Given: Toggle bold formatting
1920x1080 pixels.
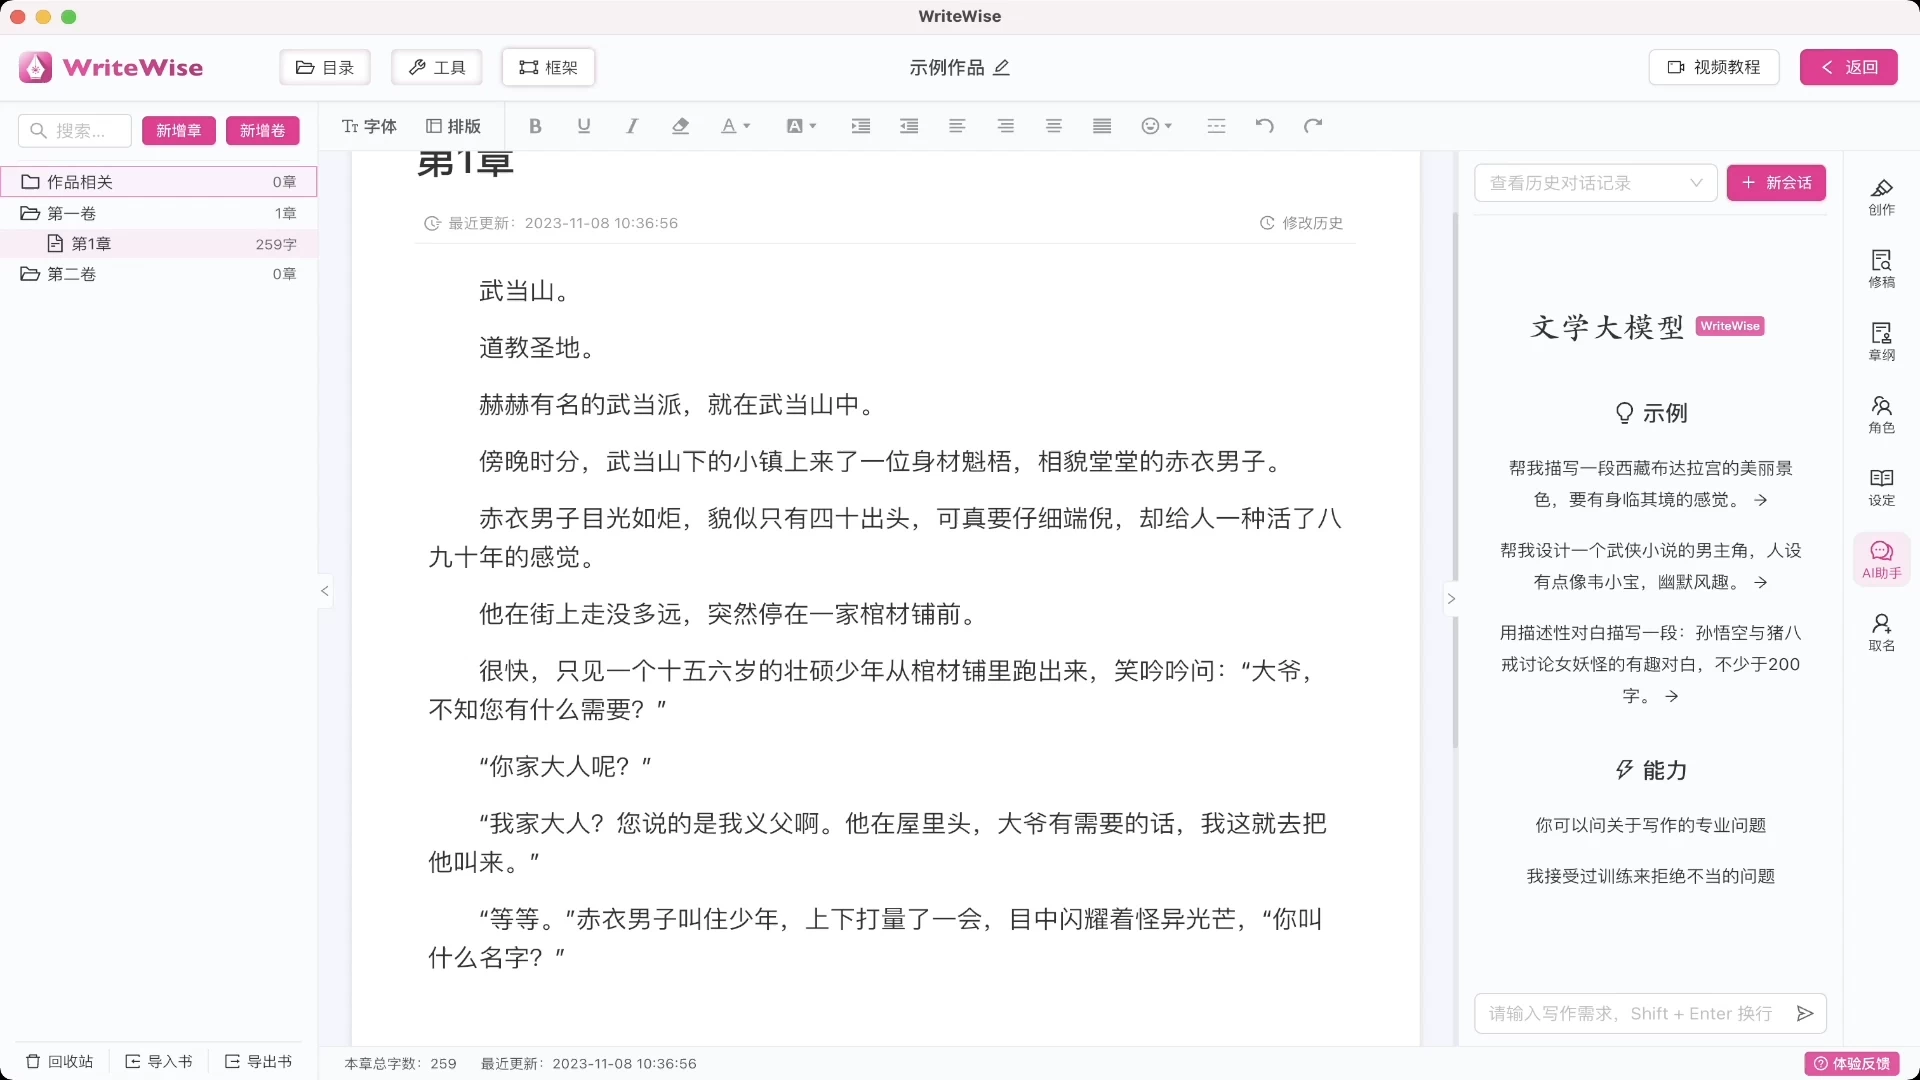Looking at the screenshot, I should point(535,126).
